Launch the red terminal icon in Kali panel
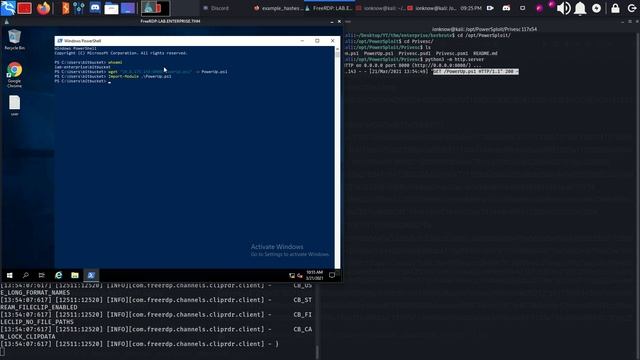Viewport: 640px width, 360px height. pyautogui.click(x=24, y=8)
